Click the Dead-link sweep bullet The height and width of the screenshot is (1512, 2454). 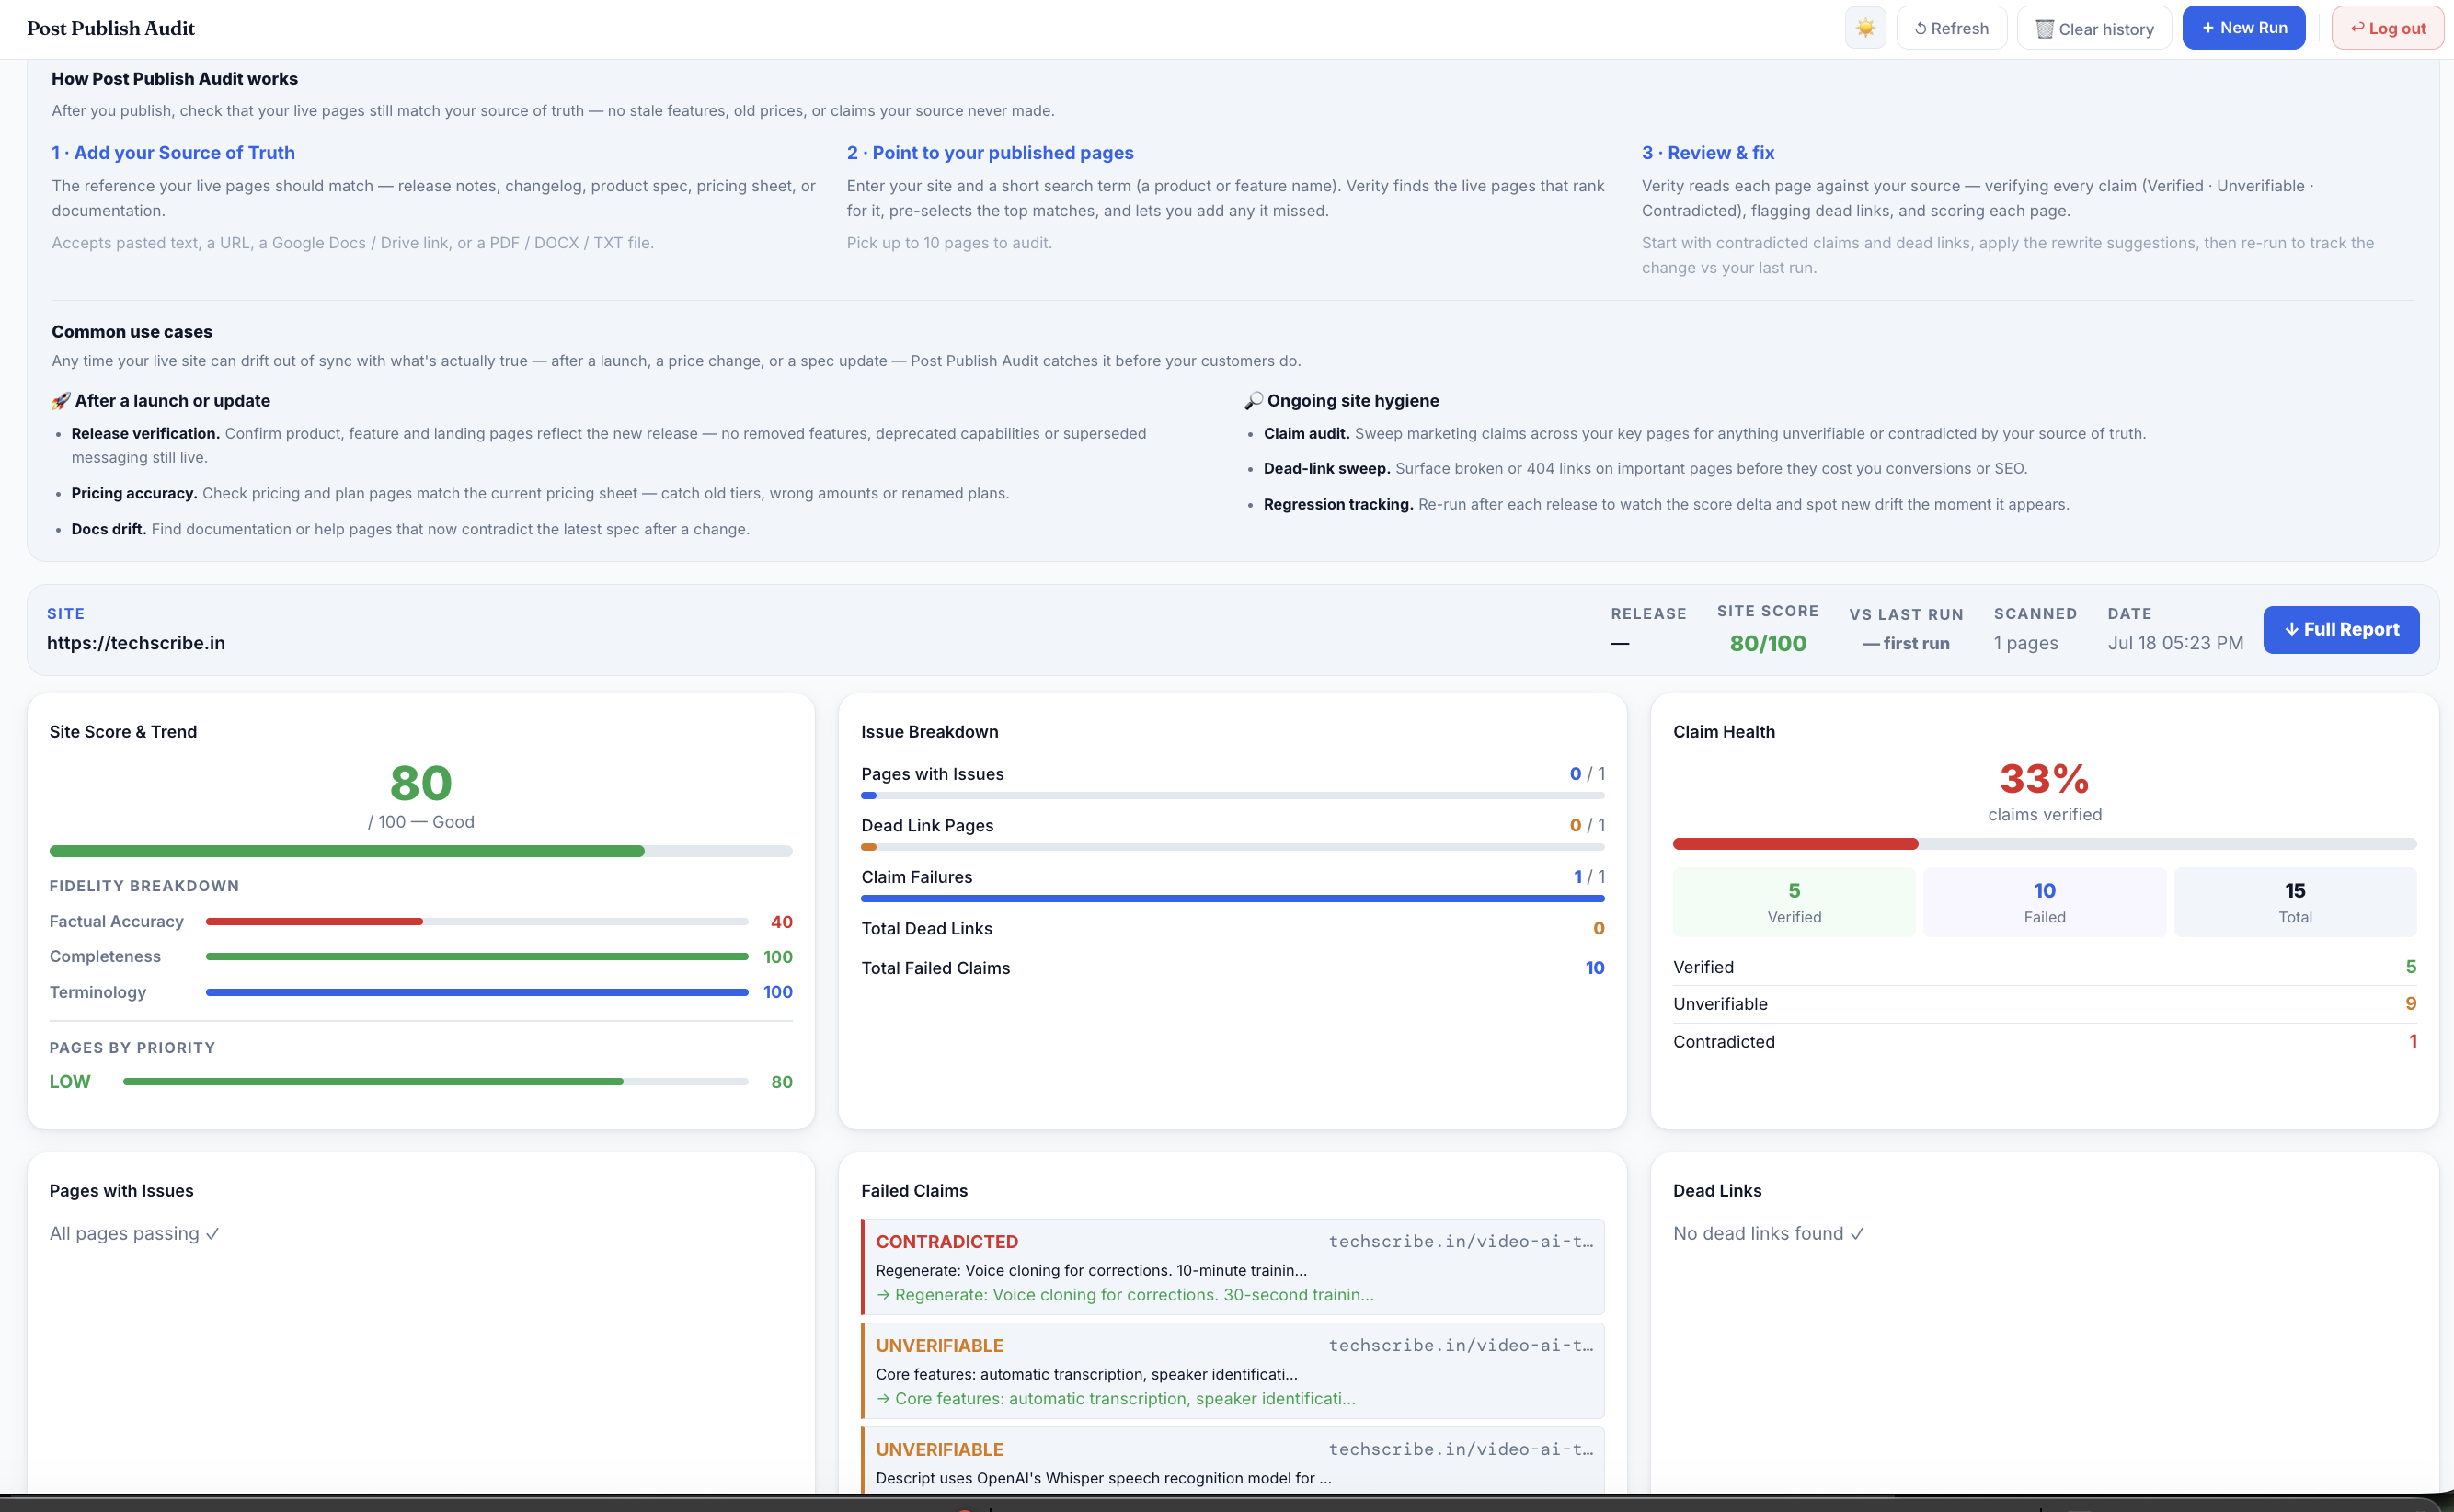[x=1645, y=468]
